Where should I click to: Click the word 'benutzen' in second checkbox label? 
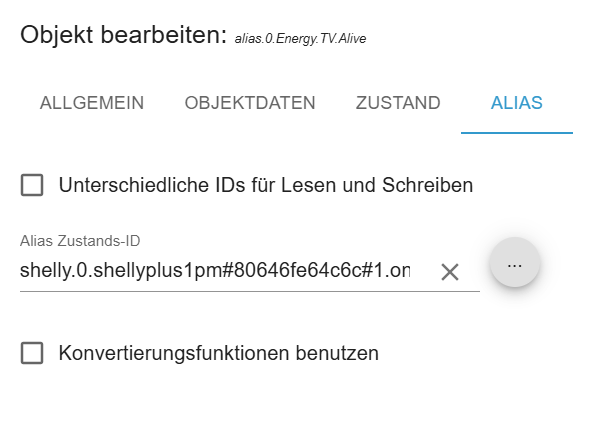point(341,353)
